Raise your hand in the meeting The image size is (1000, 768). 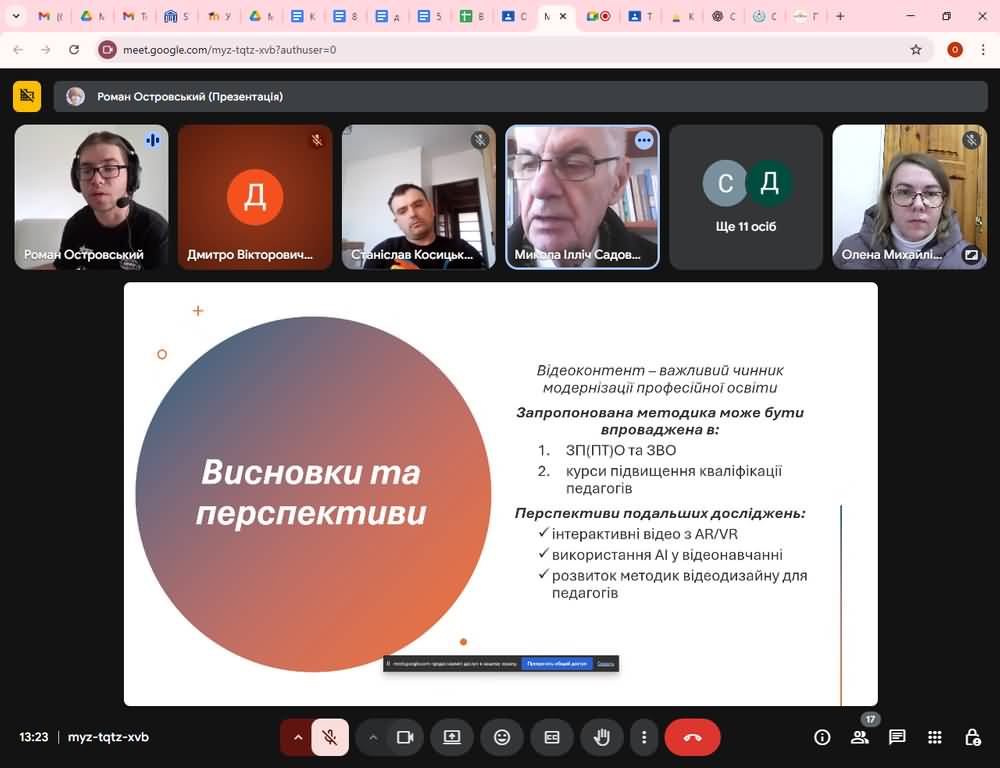point(602,737)
